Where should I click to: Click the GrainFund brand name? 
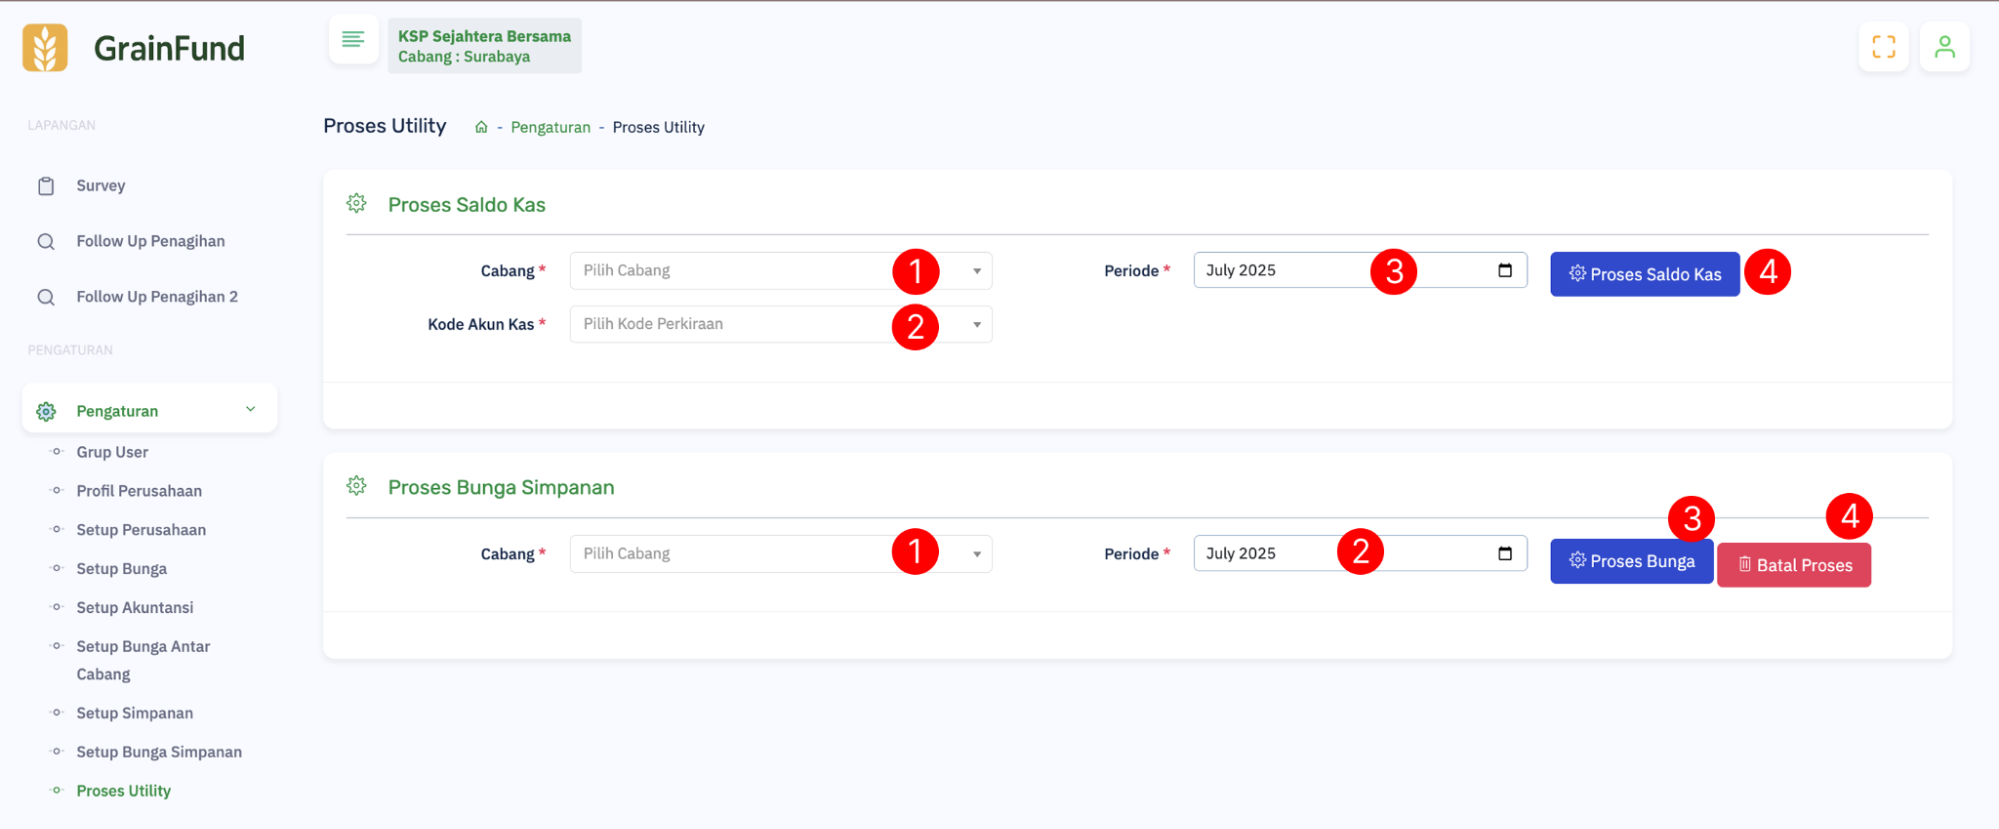click(169, 48)
